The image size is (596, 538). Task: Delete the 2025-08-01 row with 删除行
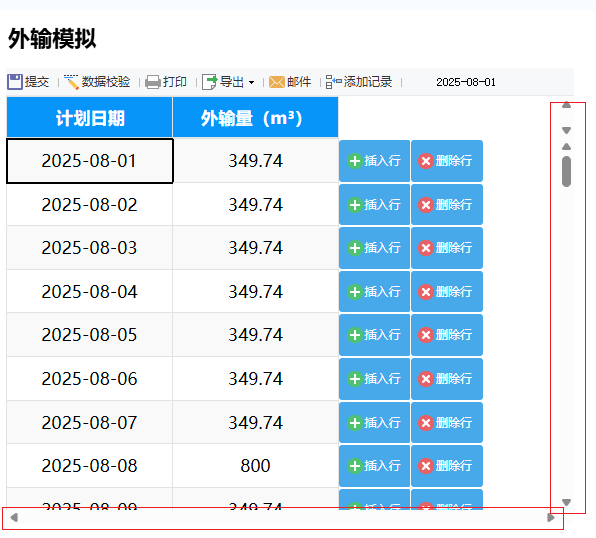(x=447, y=161)
